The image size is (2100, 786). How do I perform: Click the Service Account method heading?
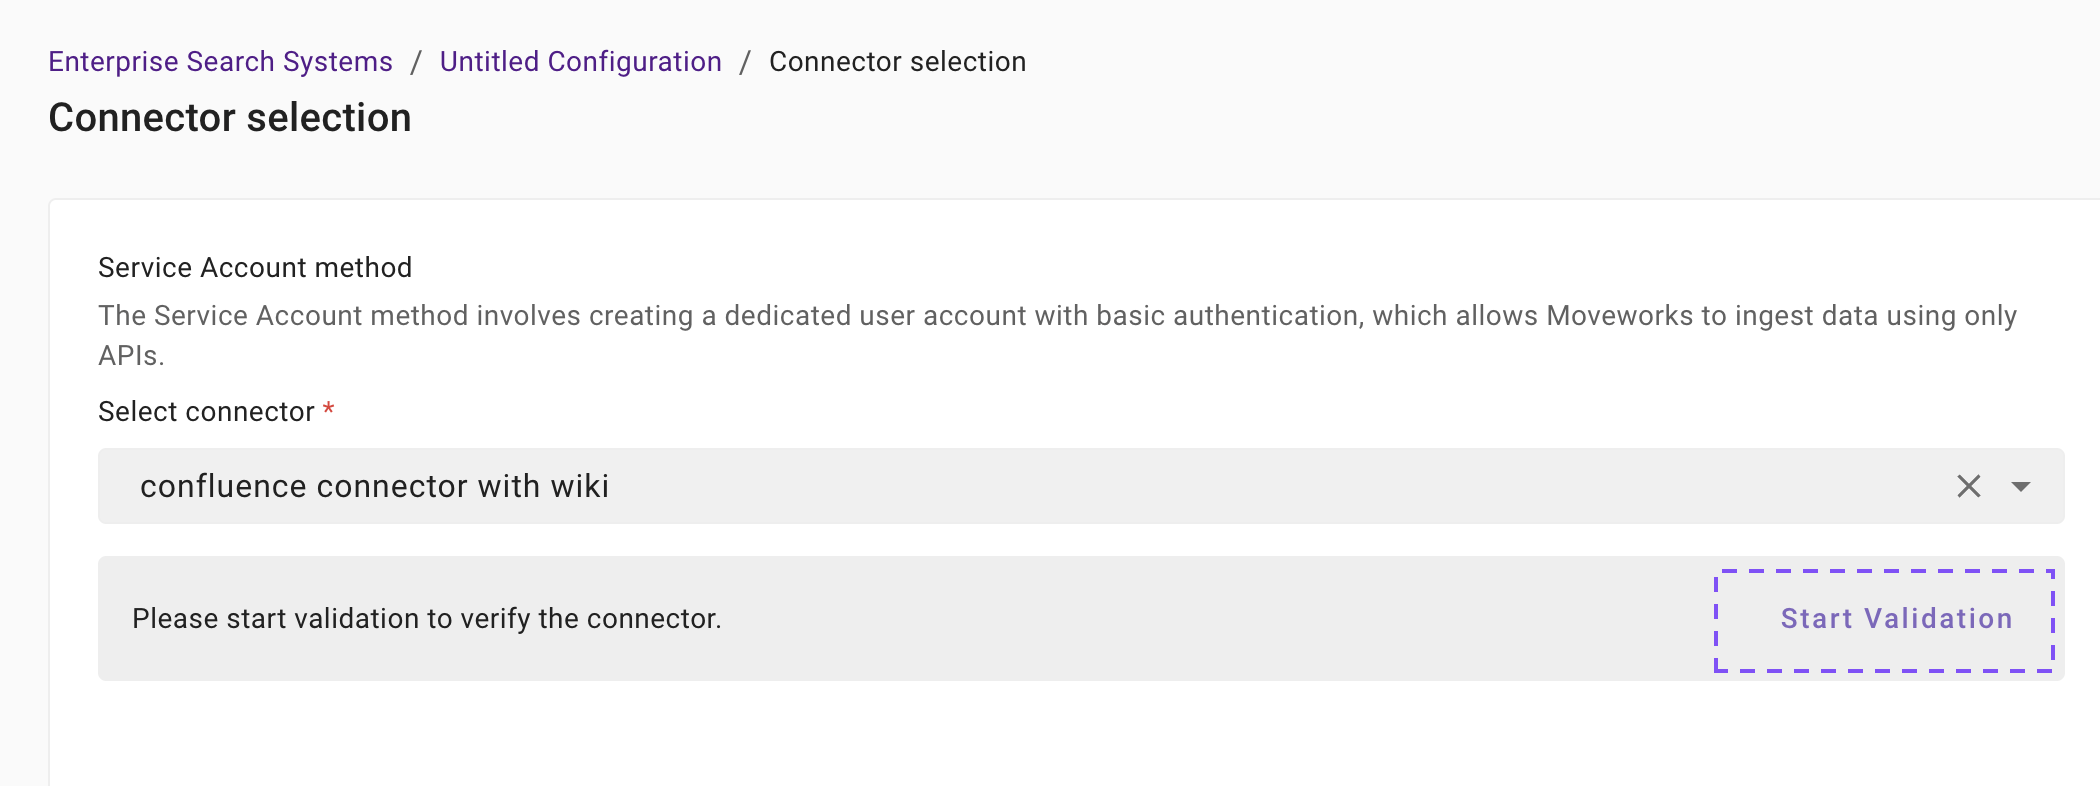click(255, 268)
